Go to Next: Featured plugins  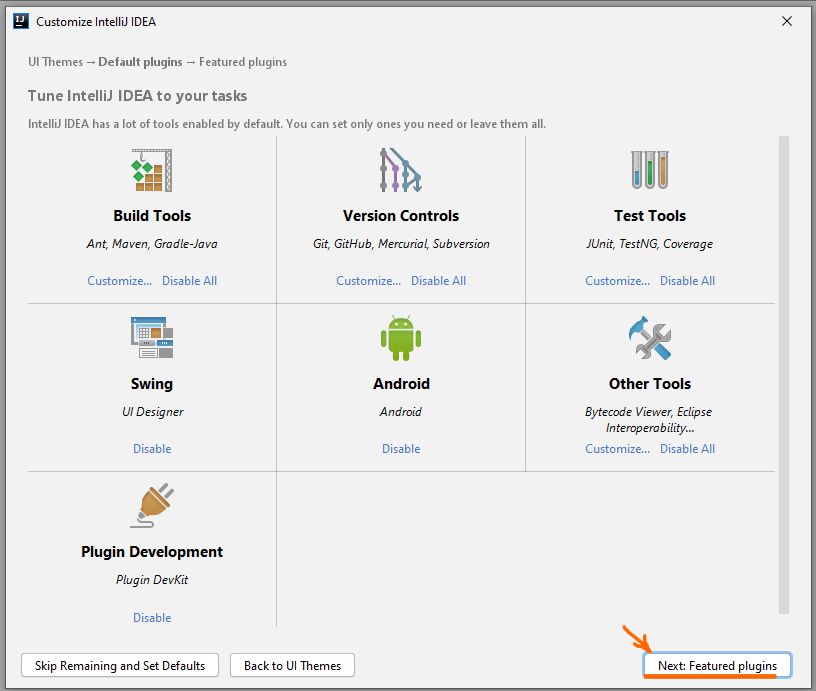pos(717,666)
